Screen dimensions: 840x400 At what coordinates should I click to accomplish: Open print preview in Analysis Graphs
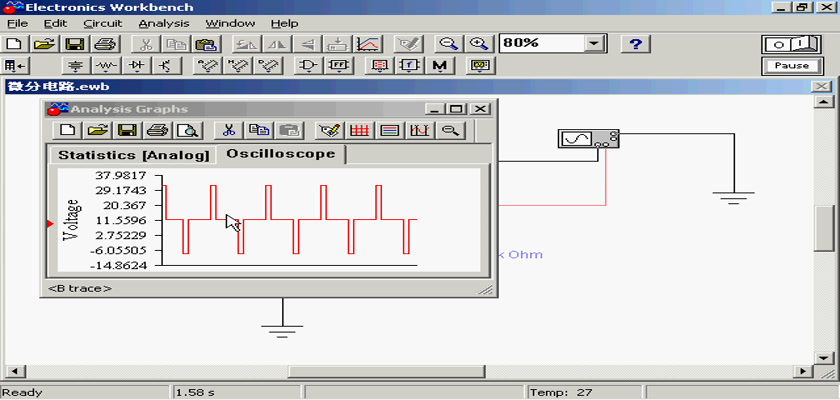pos(188,130)
